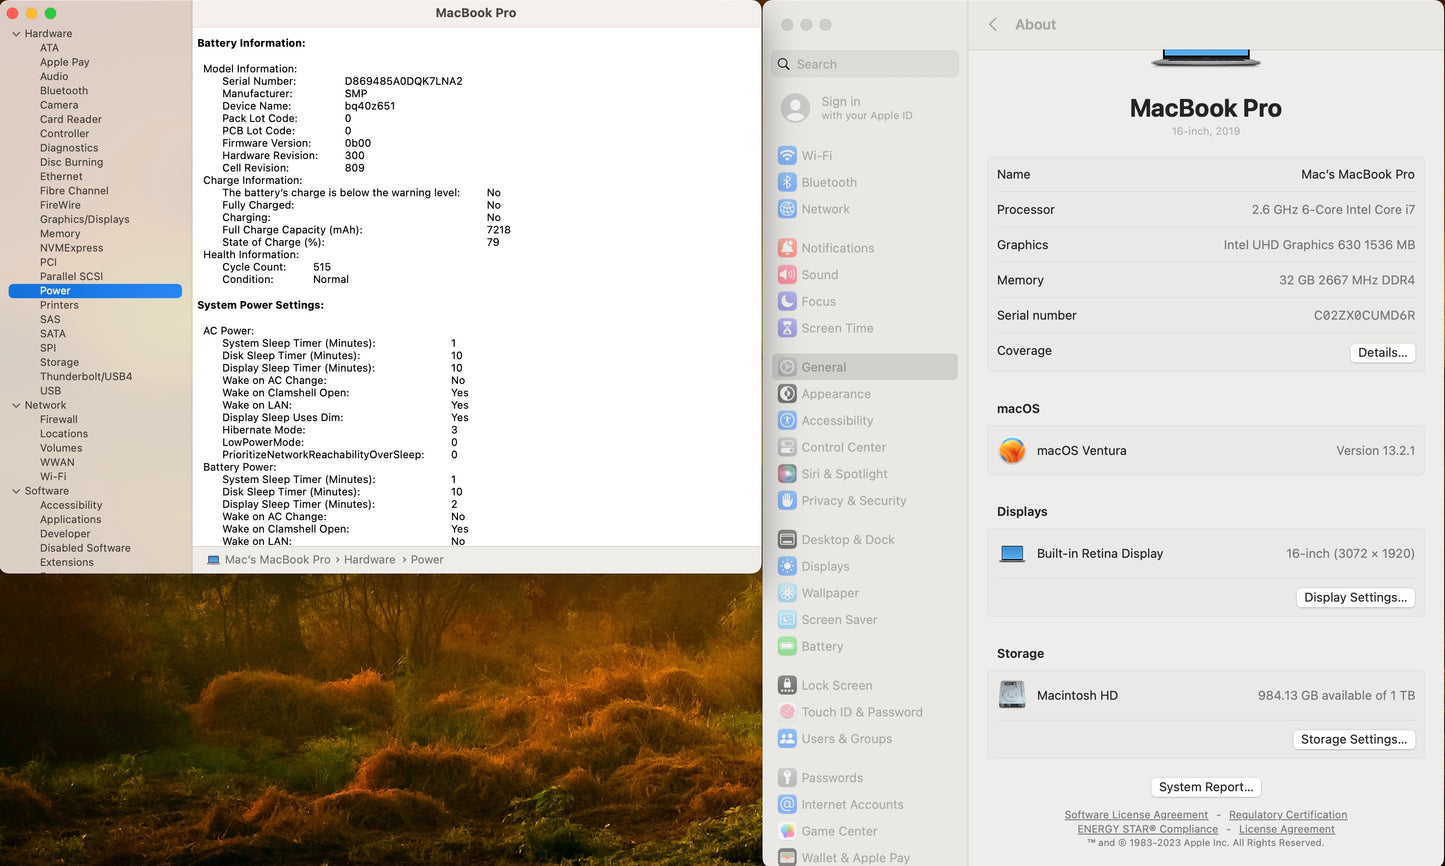Open the System Report button
Viewport: 1445px width, 866px height.
pyautogui.click(x=1205, y=787)
